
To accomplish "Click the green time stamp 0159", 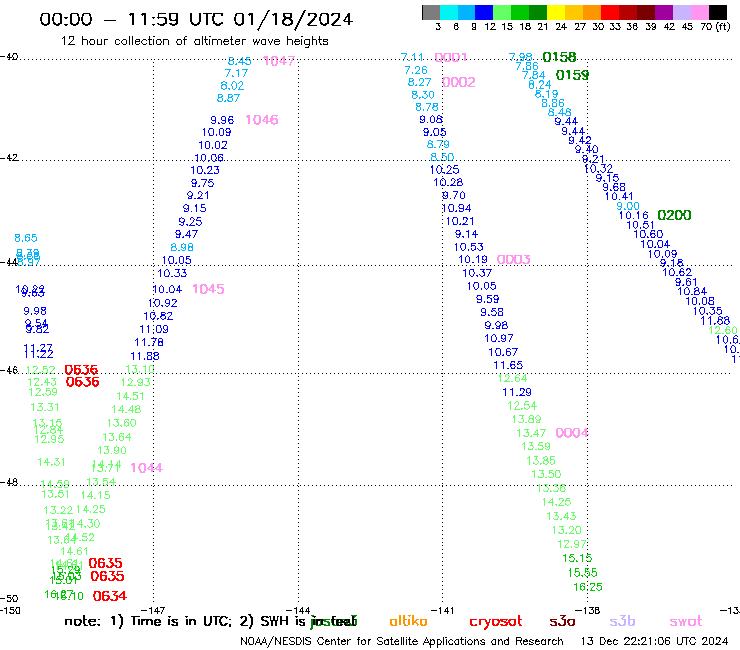I will (x=572, y=75).
